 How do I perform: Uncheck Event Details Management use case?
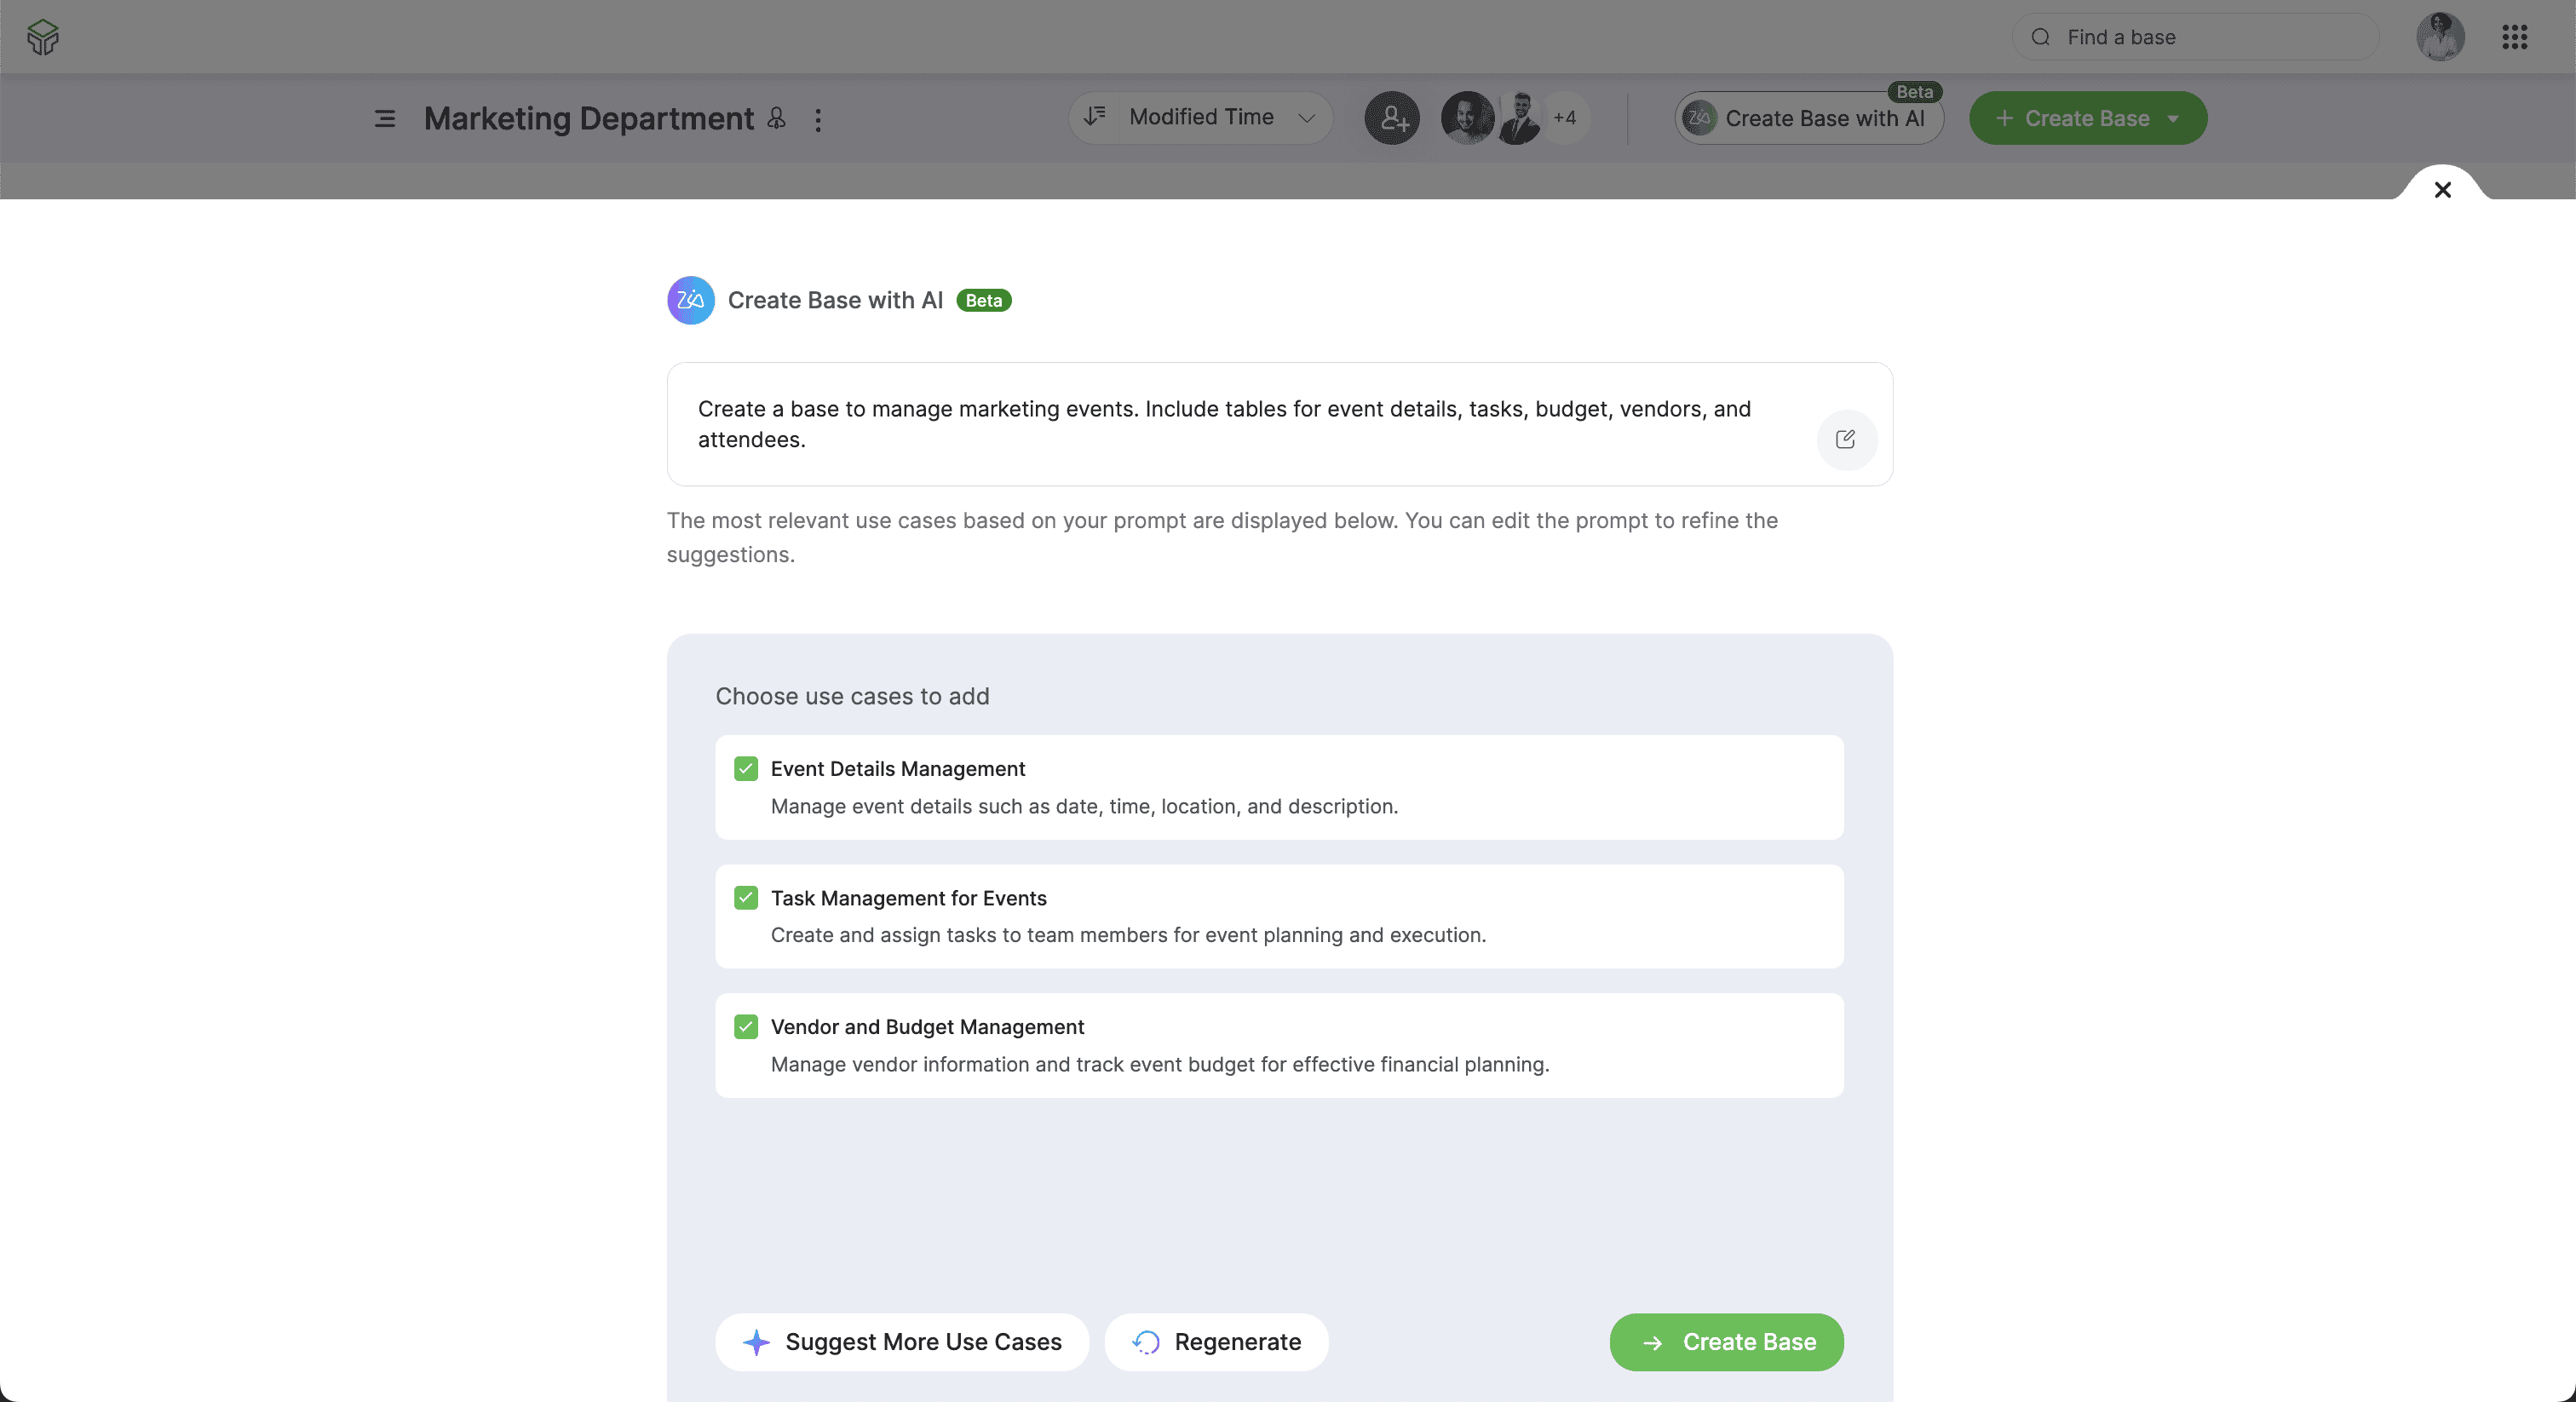point(746,769)
